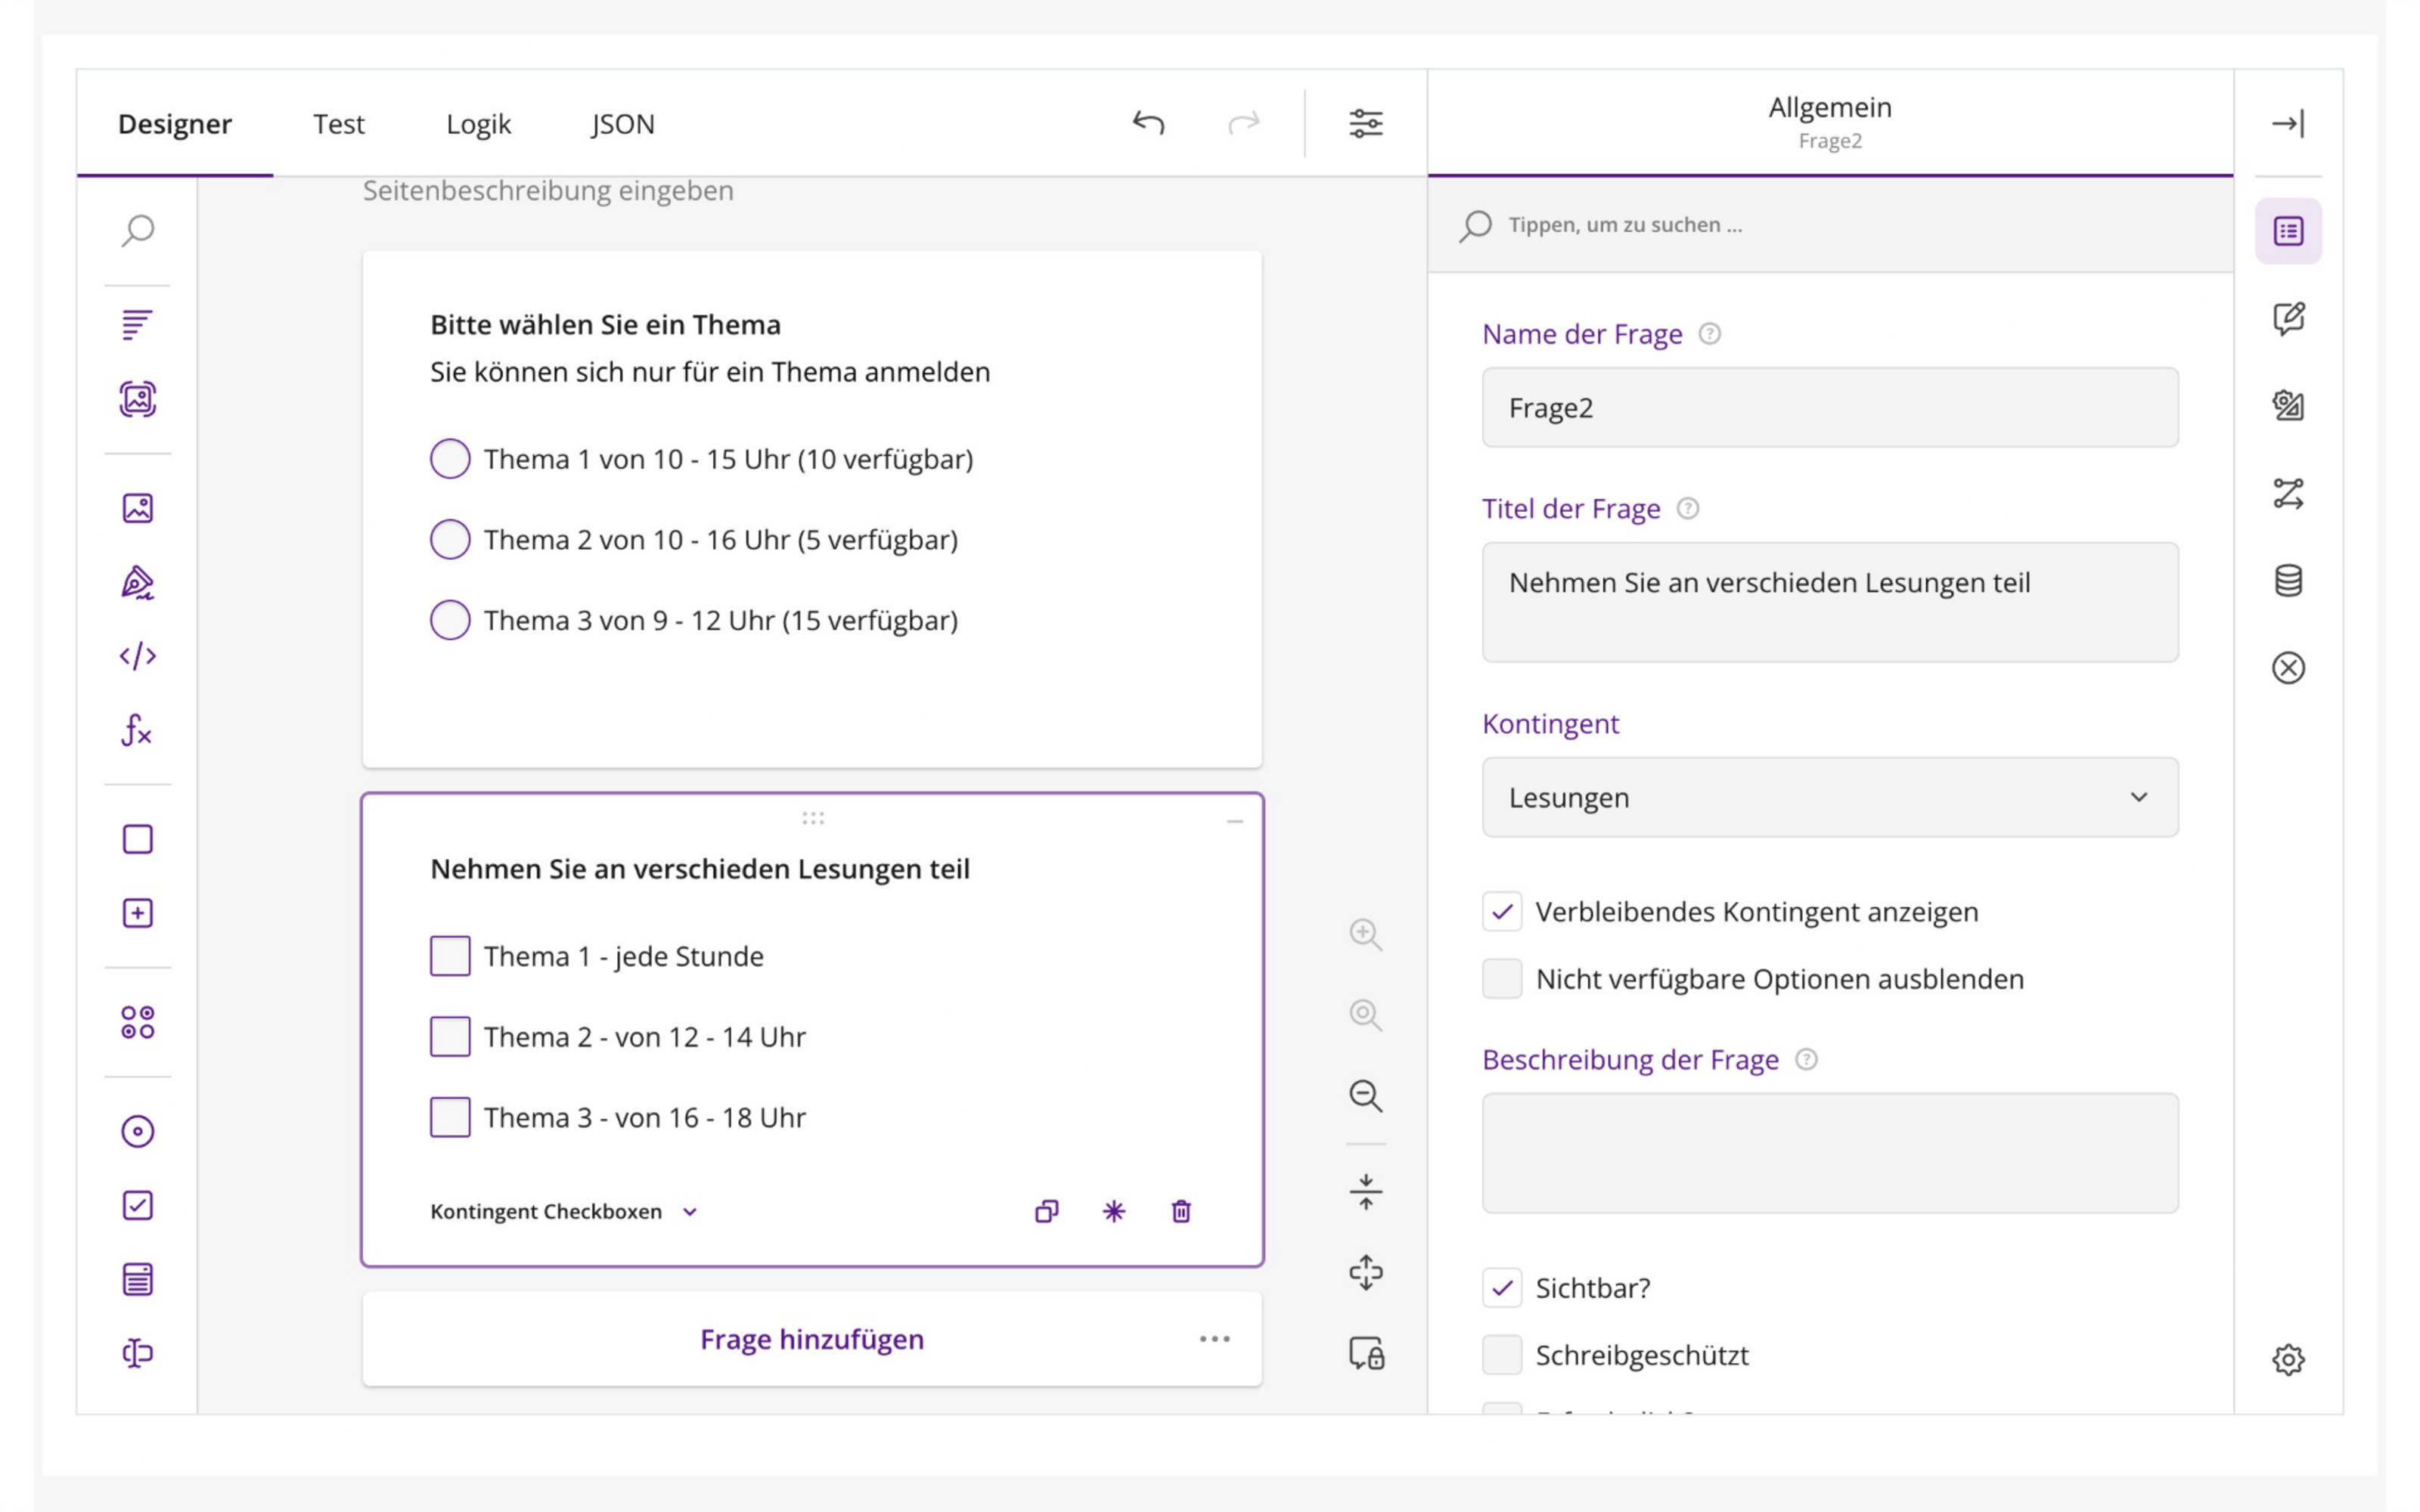Select radio Thema 3 von 9 - 12 Uhr
The width and height of the screenshot is (2420, 1512).
click(x=450, y=620)
